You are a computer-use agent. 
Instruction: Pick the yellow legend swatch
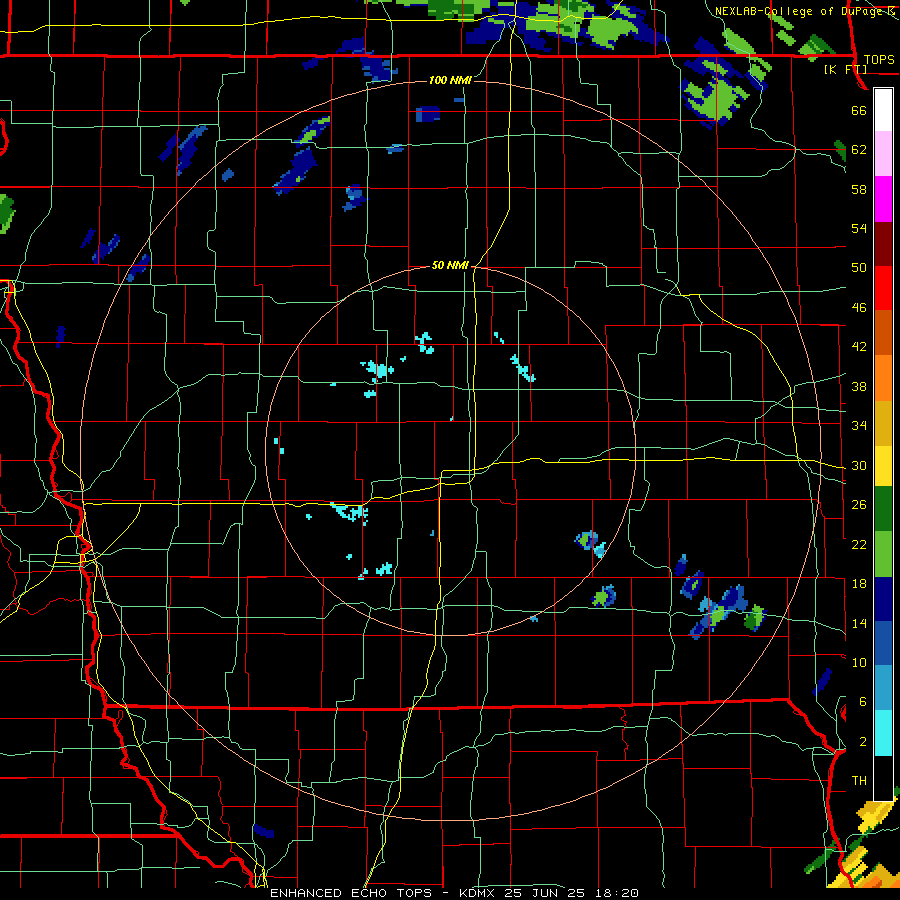883,466
